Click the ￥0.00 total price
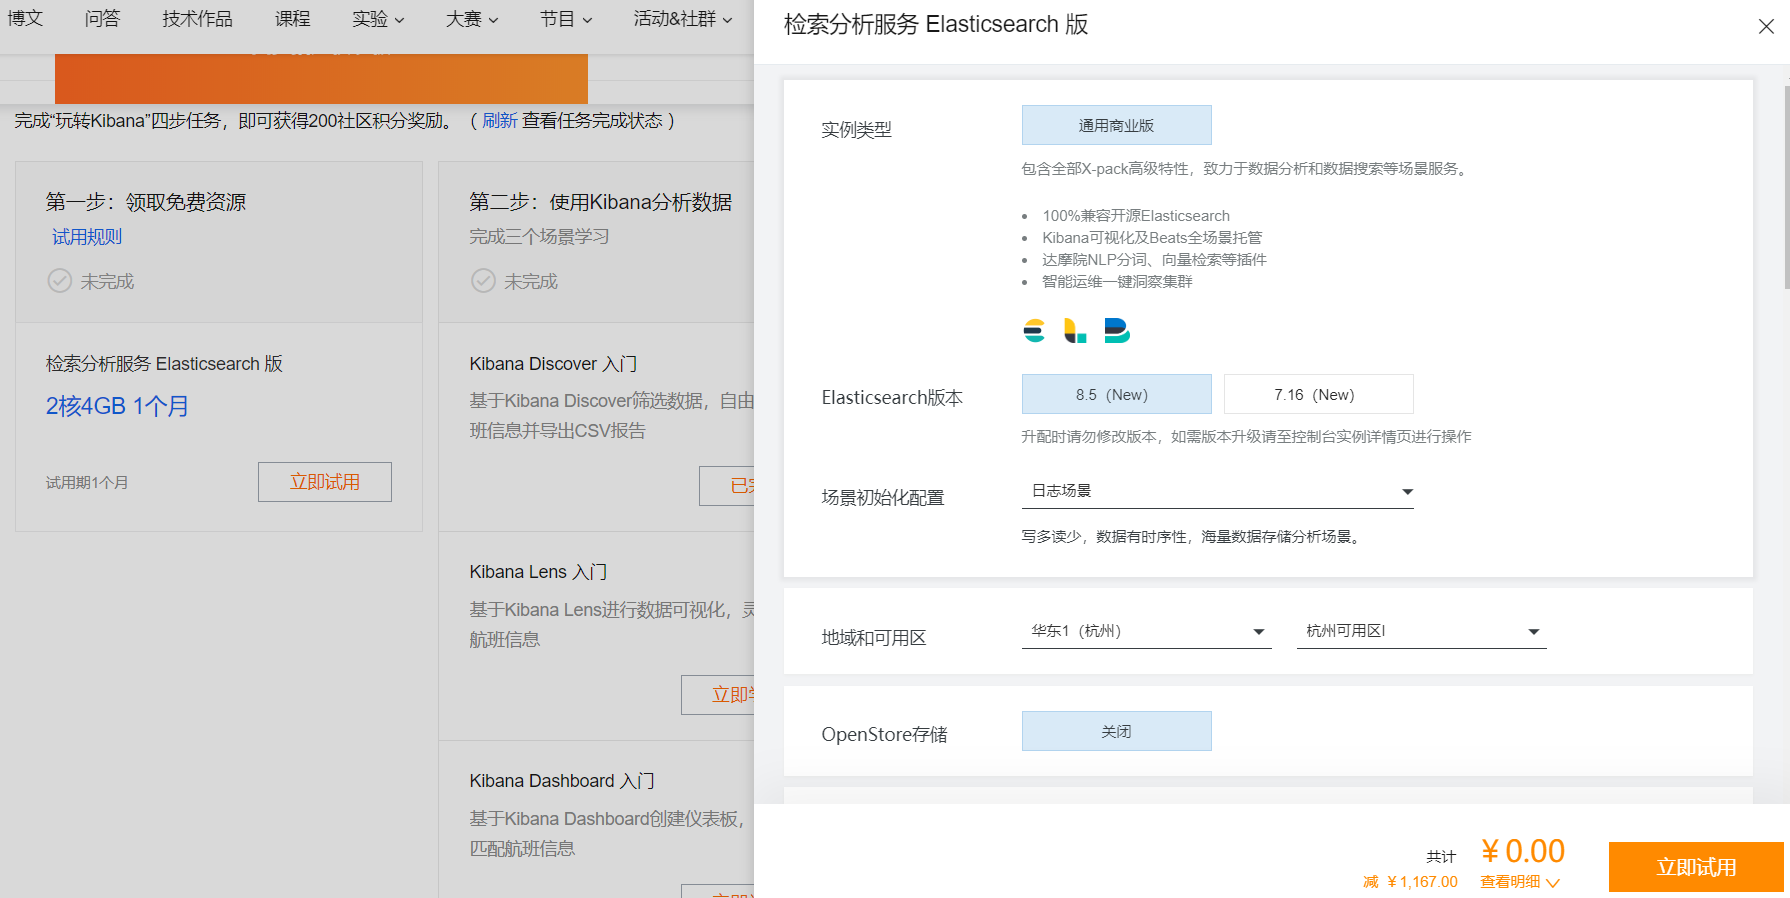 pyautogui.click(x=1523, y=851)
